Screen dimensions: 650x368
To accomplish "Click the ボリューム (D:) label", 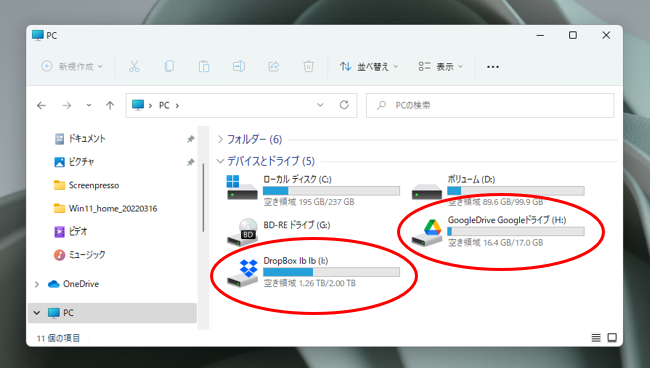I will point(471,179).
